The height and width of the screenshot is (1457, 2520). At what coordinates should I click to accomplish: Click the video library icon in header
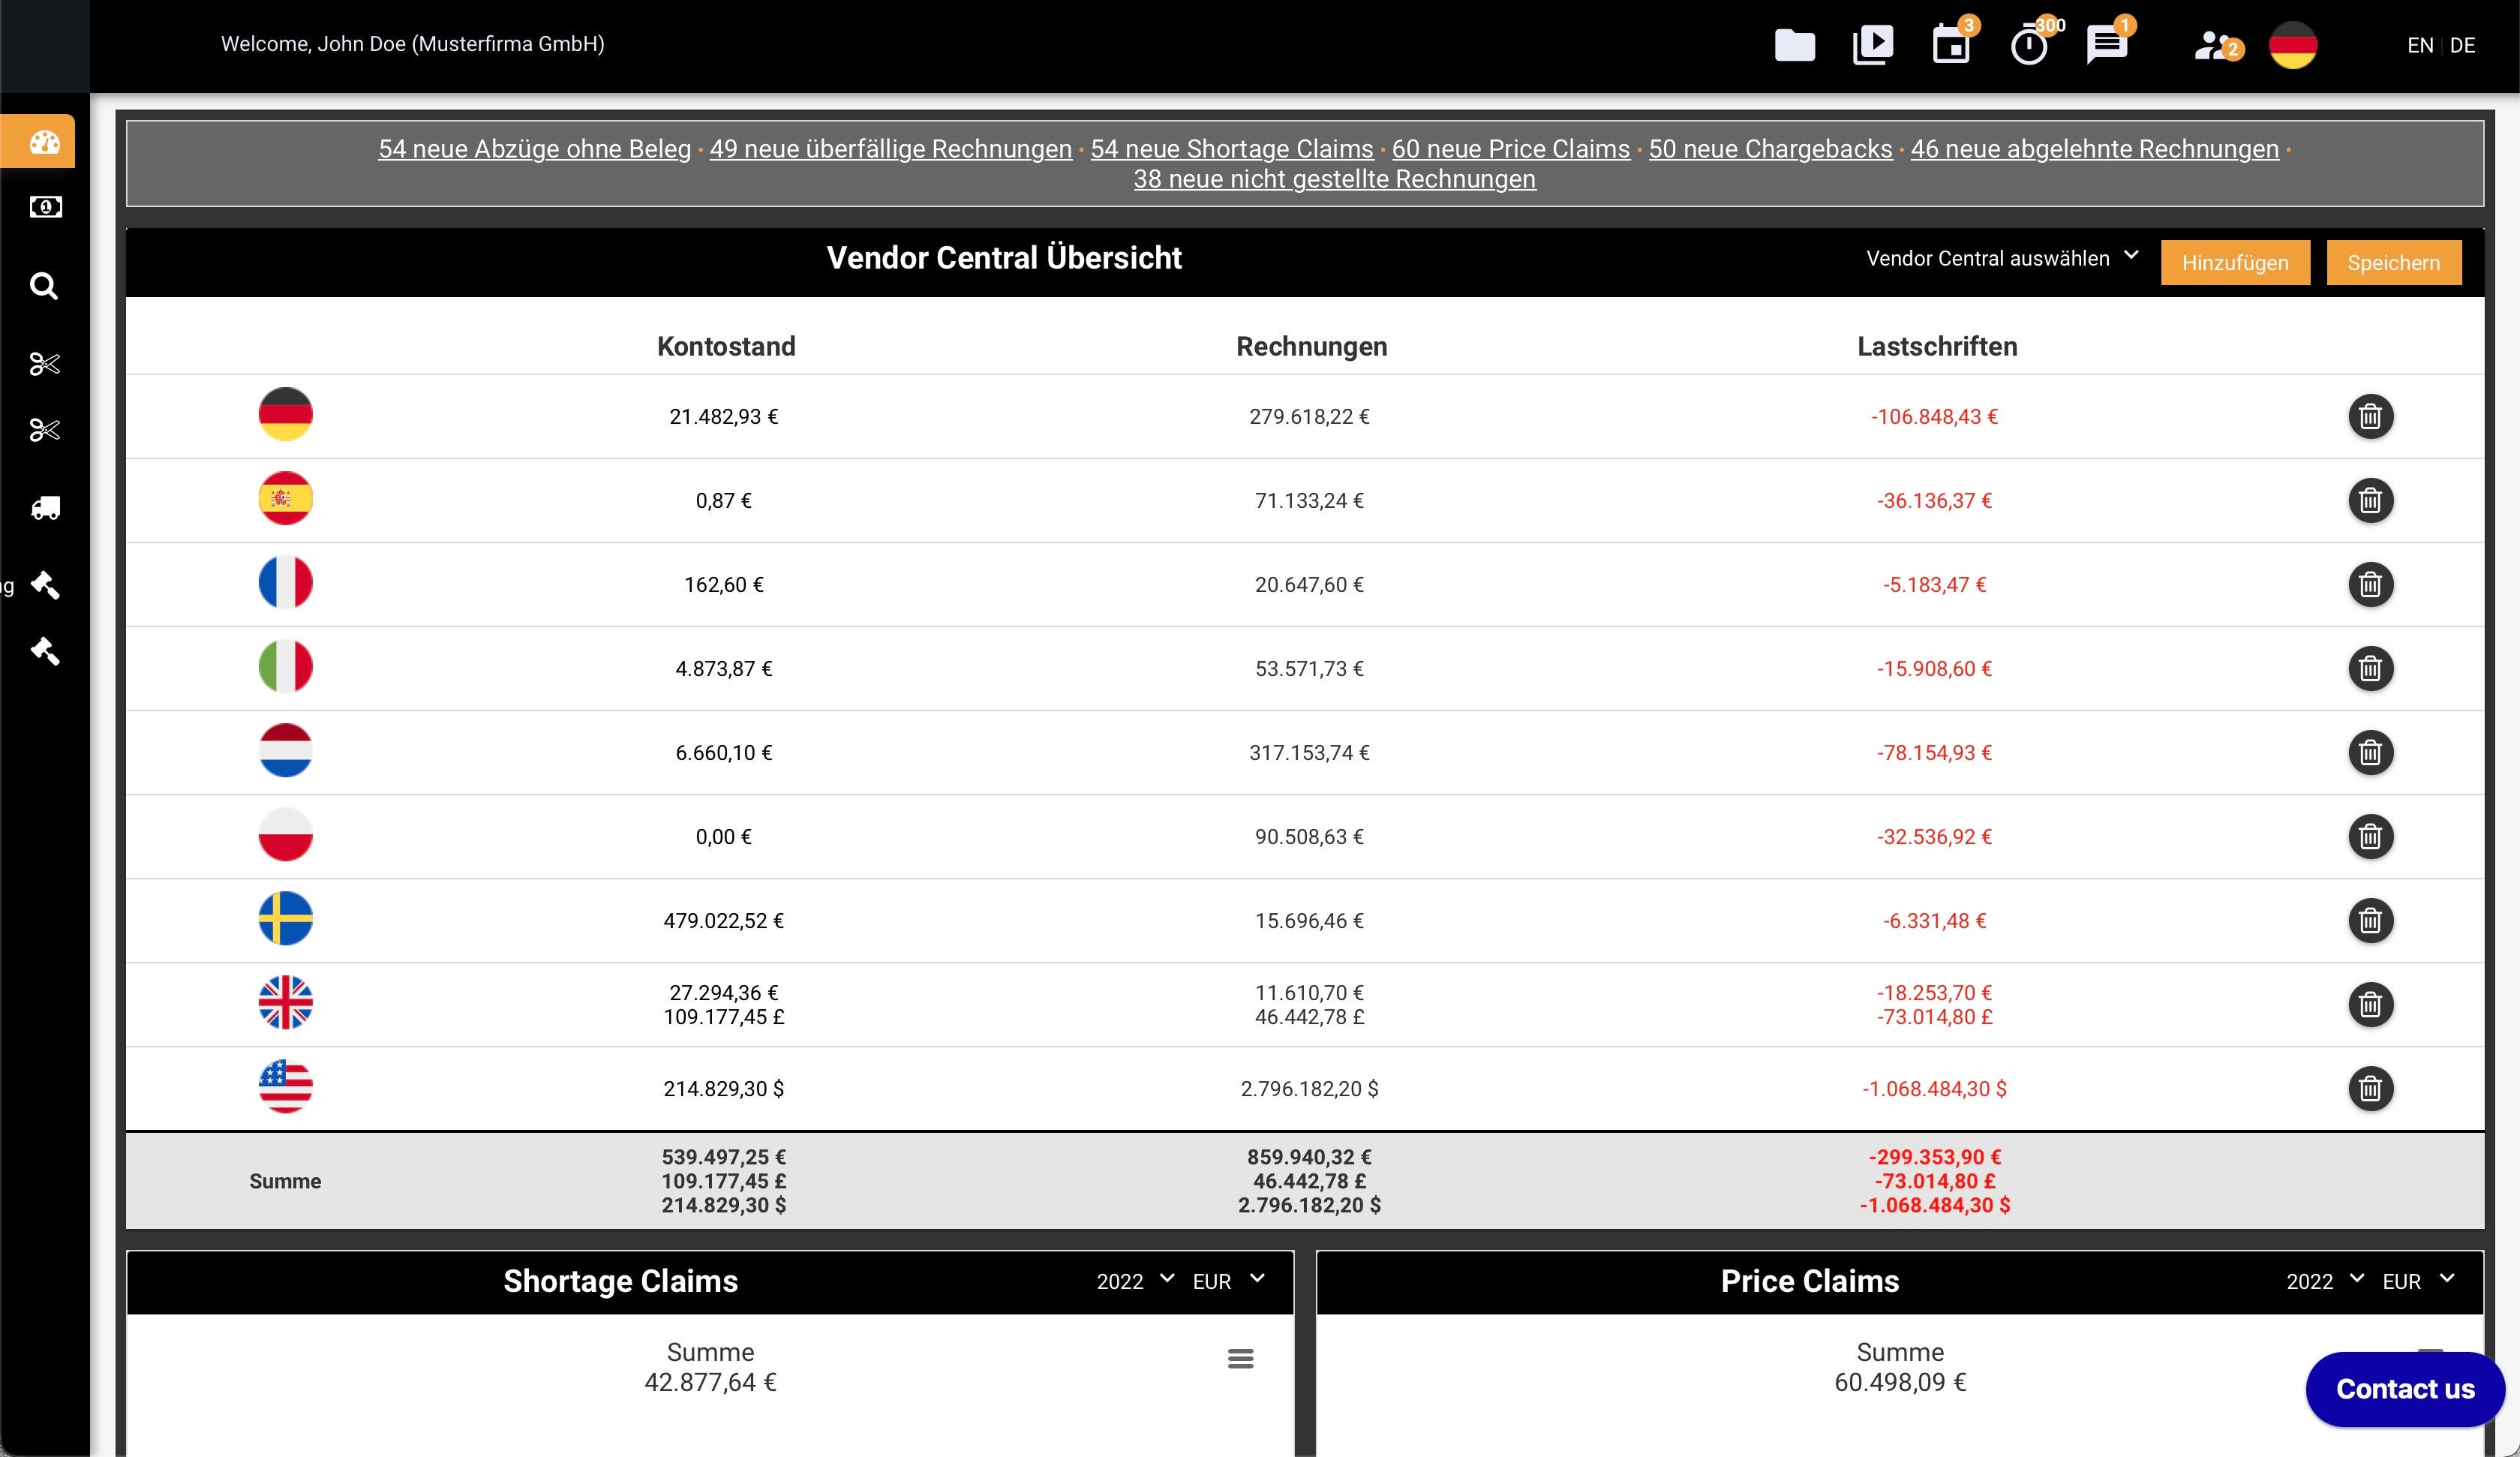(1872, 46)
